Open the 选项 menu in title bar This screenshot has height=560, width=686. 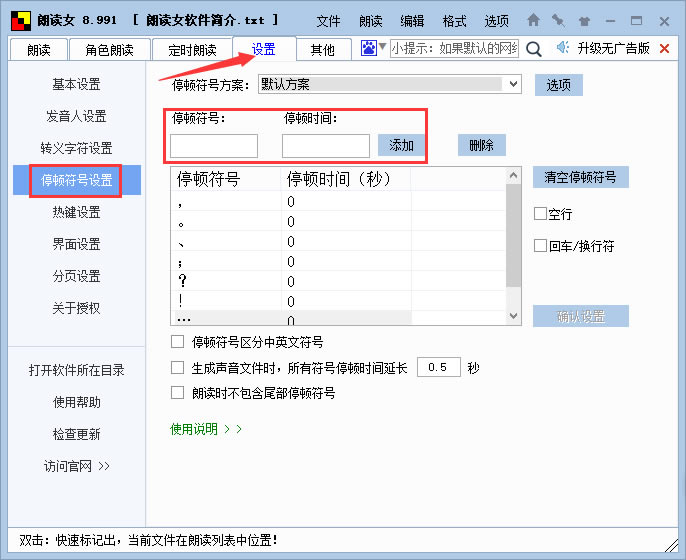497,21
